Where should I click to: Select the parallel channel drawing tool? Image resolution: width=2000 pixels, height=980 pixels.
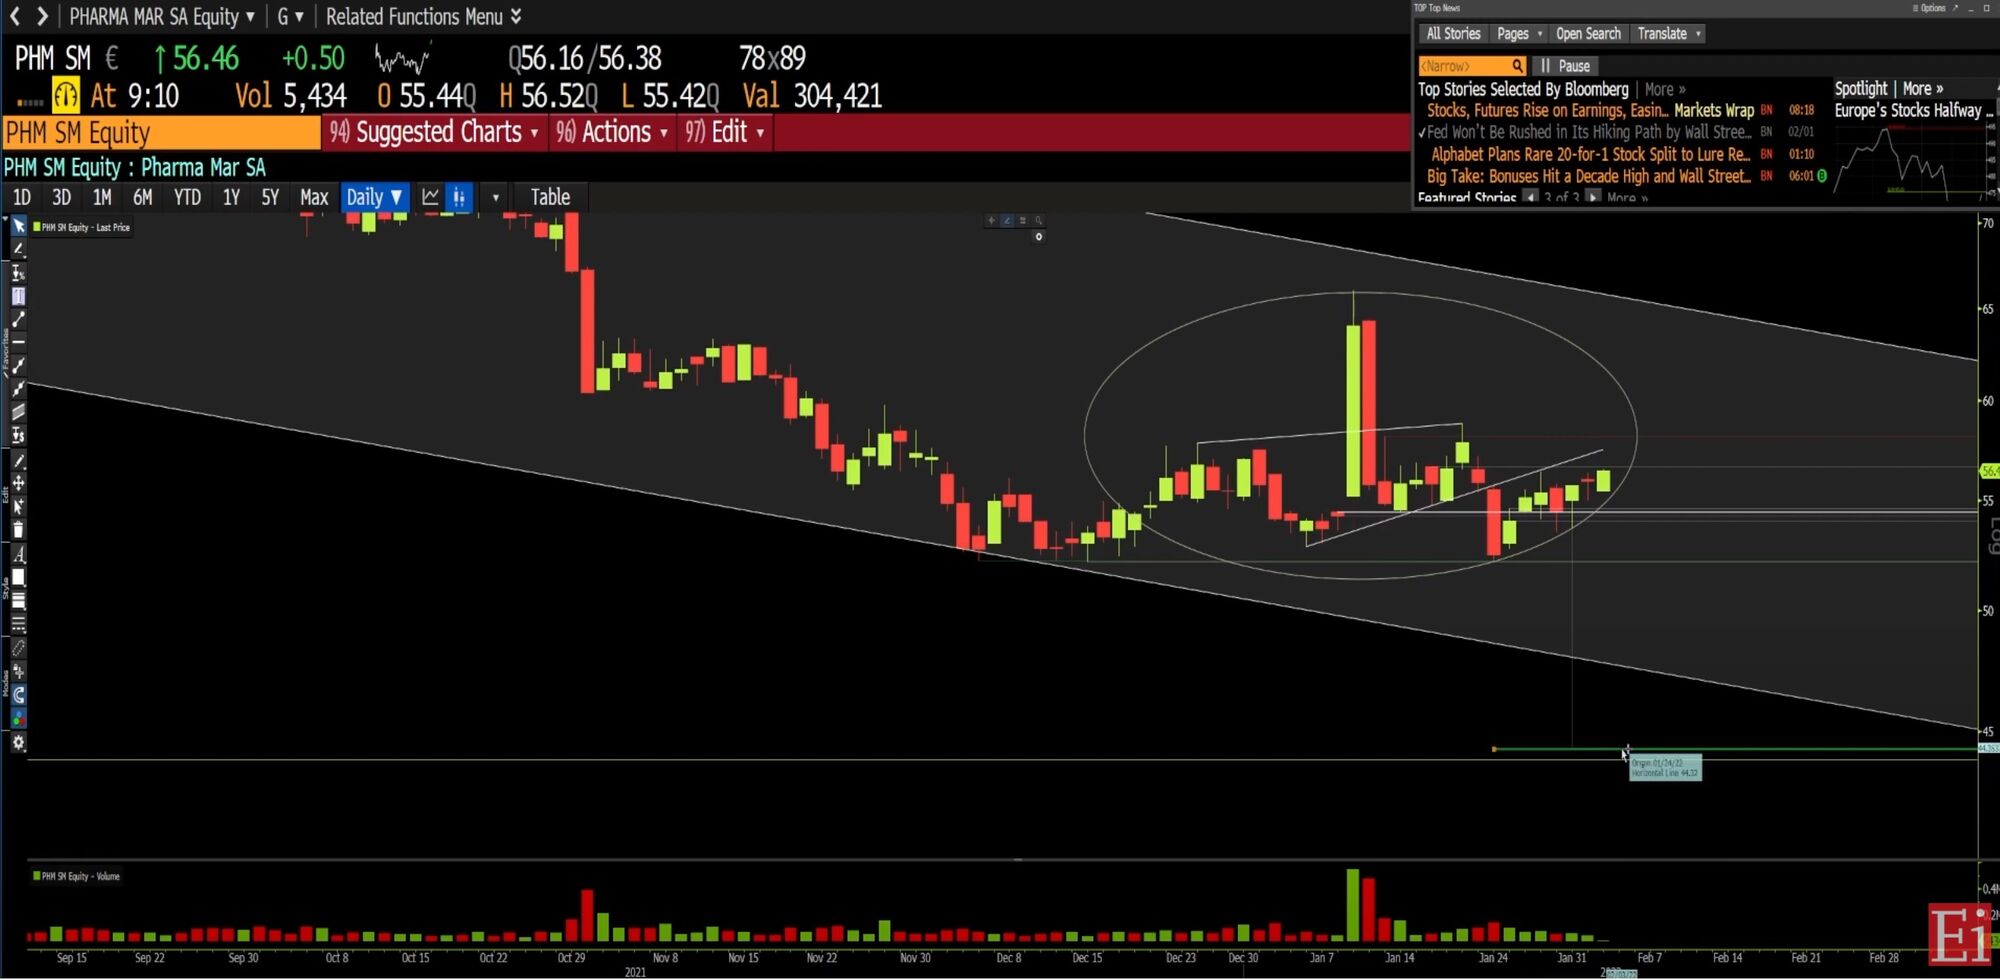point(18,412)
